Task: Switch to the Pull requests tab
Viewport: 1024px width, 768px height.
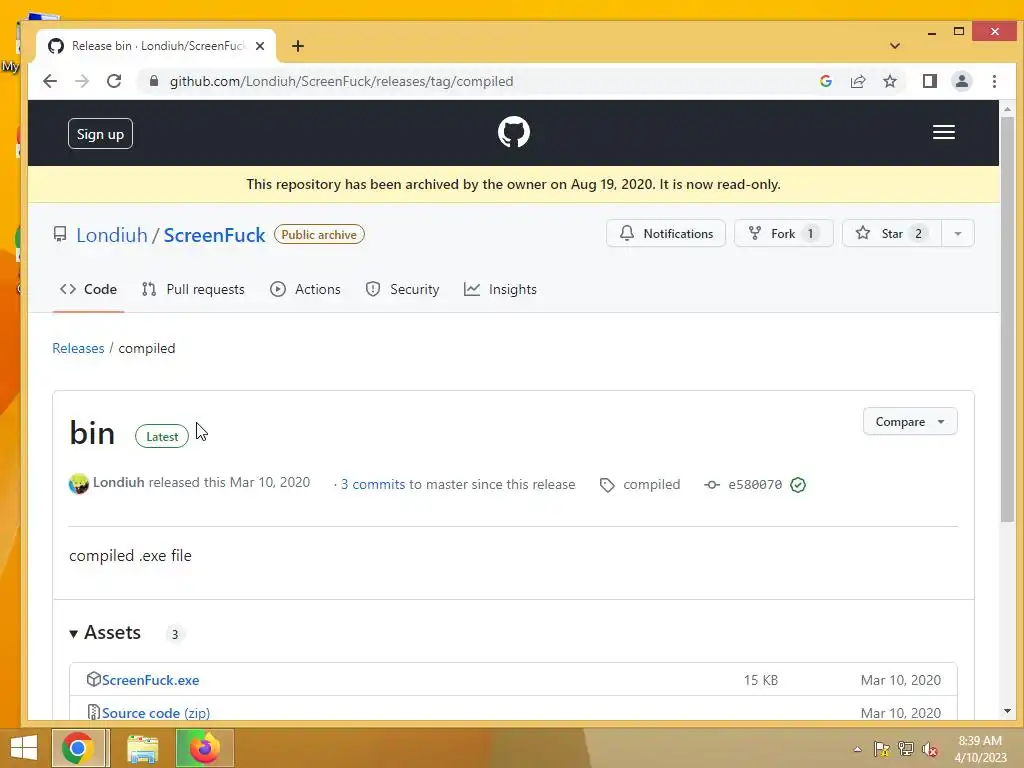Action: click(x=193, y=289)
